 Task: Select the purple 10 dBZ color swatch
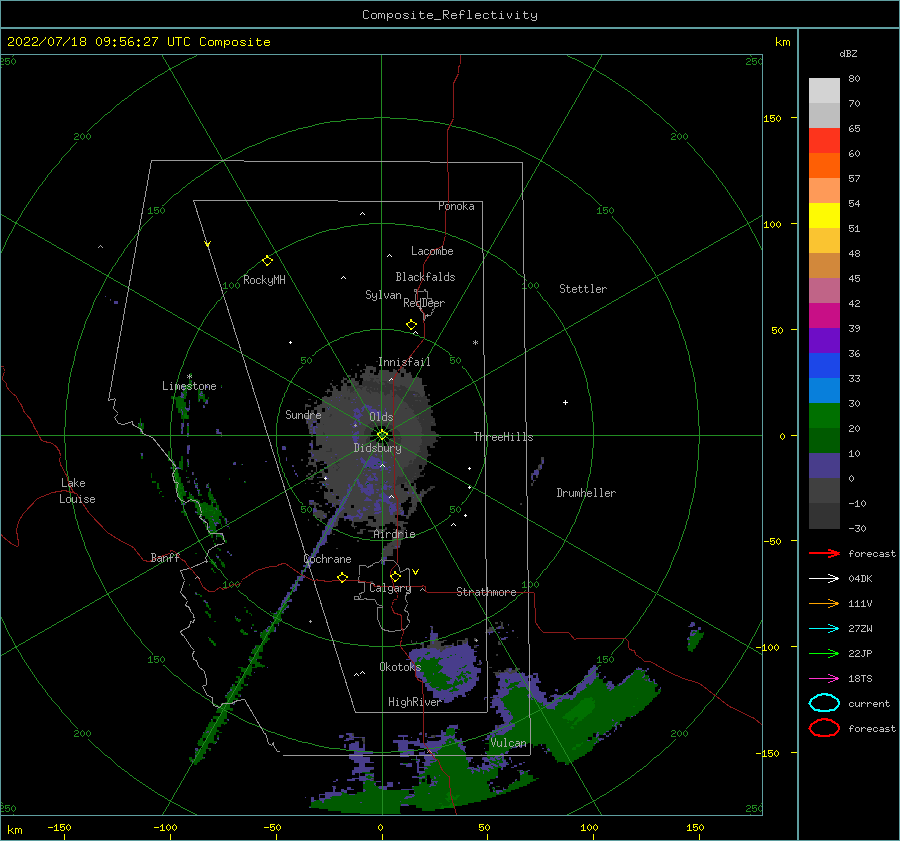tap(824, 465)
